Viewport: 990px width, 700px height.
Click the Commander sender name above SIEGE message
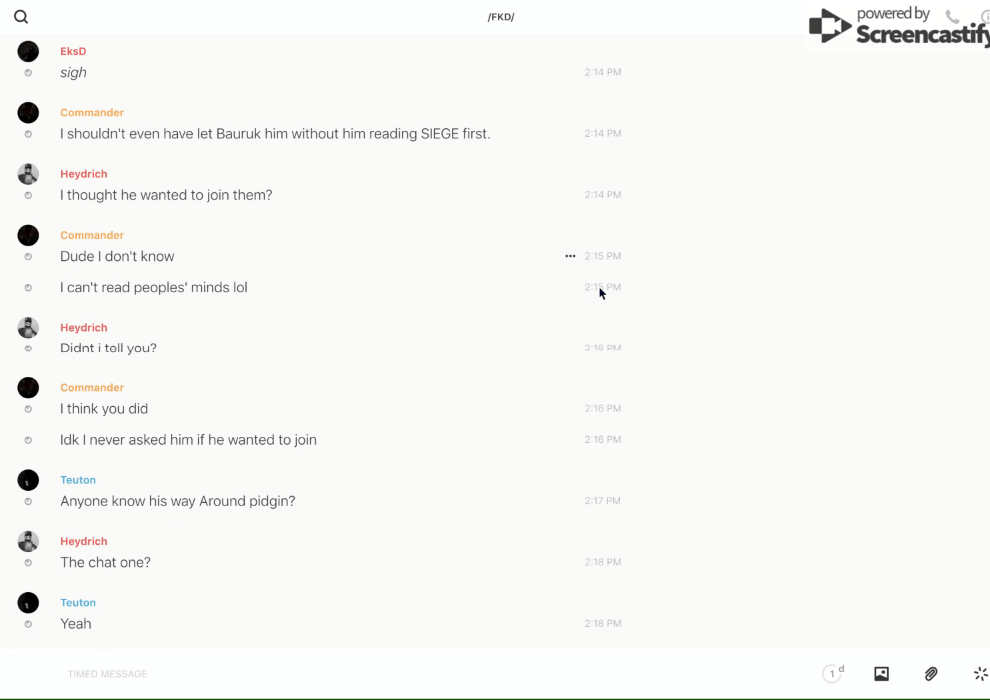tap(92, 113)
